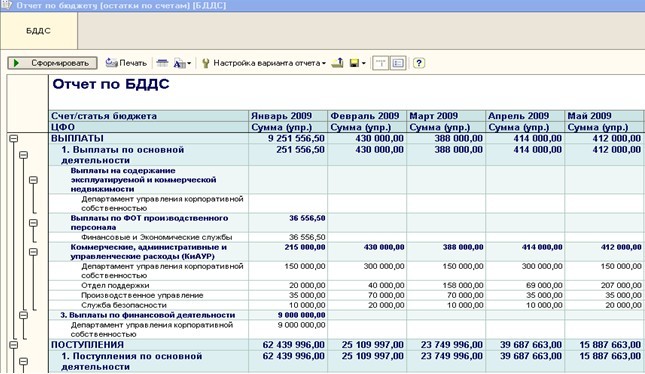Open the font settings icon with letter A
This screenshot has height=374, width=645.
point(179,63)
